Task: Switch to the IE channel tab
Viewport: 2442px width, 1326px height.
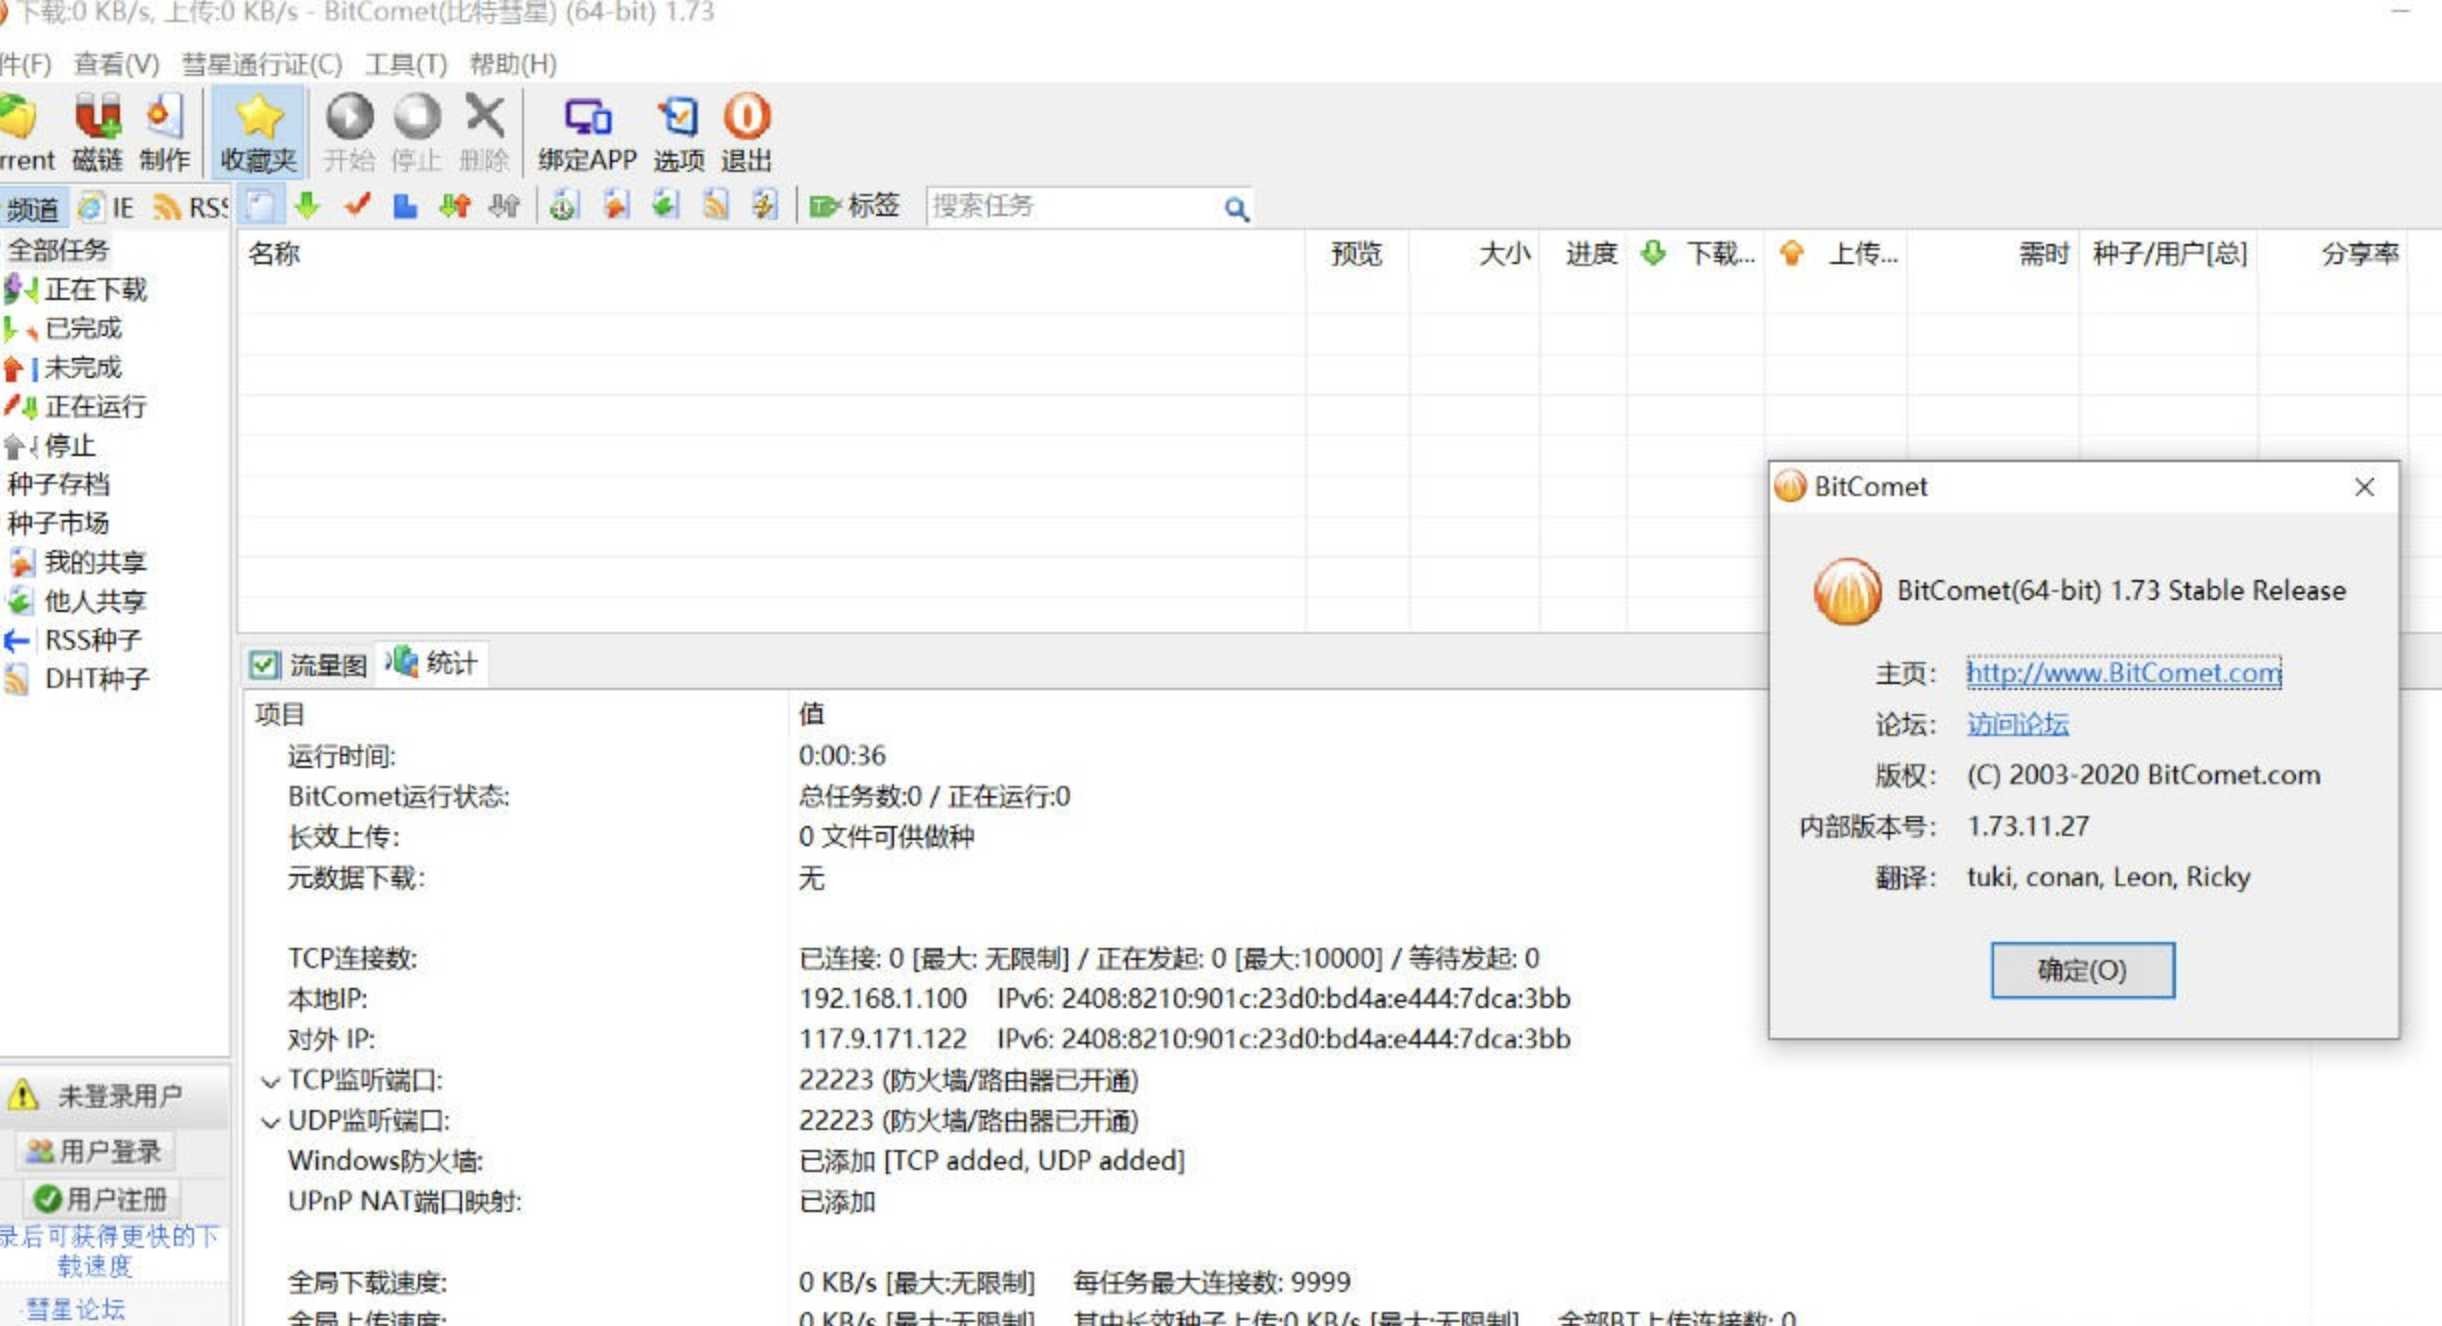Action: click(107, 207)
